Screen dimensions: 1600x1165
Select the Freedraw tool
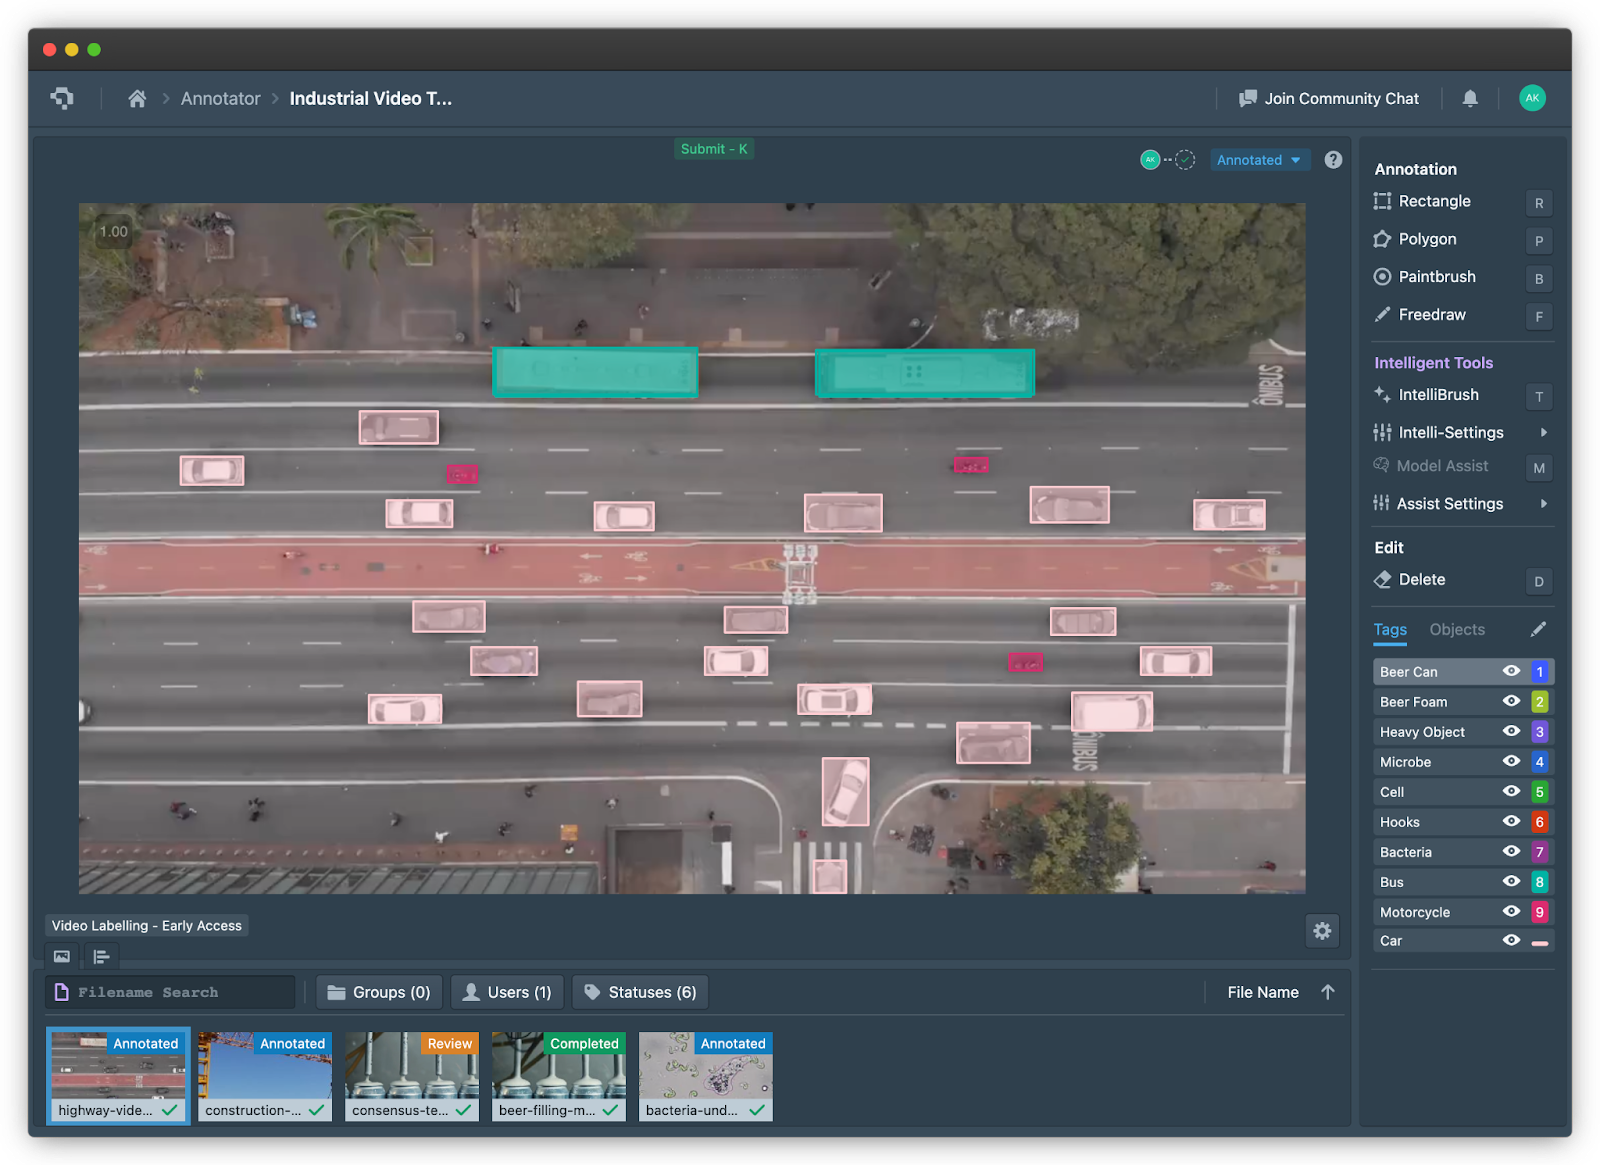tap(1432, 315)
